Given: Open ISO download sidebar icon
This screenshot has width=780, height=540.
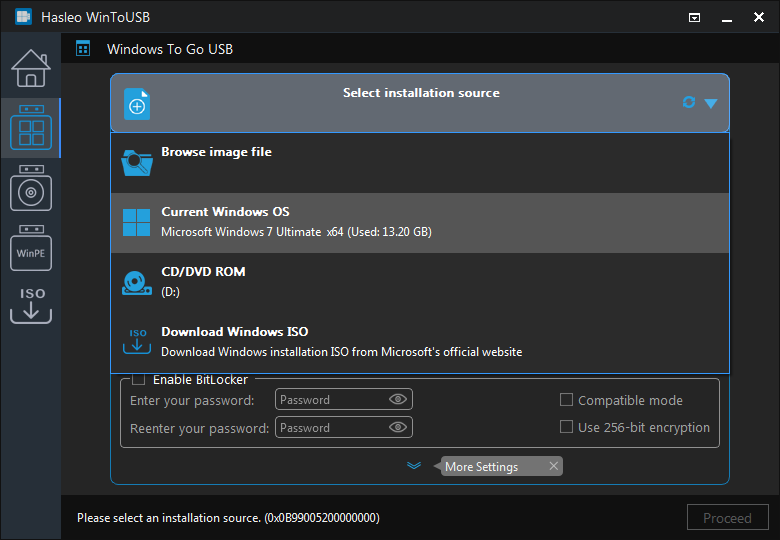Looking at the screenshot, I should pos(31,305).
